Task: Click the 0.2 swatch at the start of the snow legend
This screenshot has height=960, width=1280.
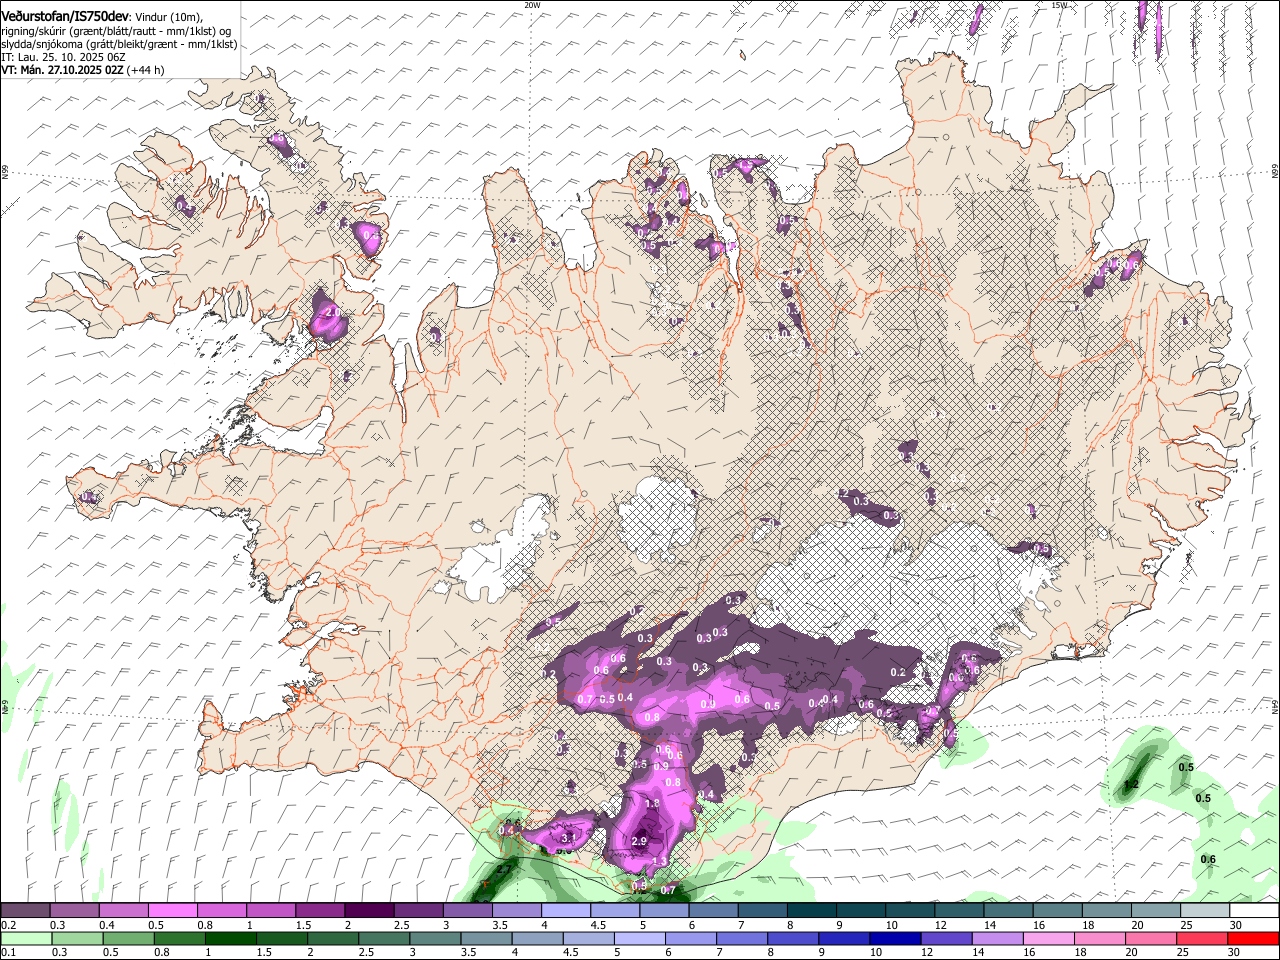Action: (25, 911)
